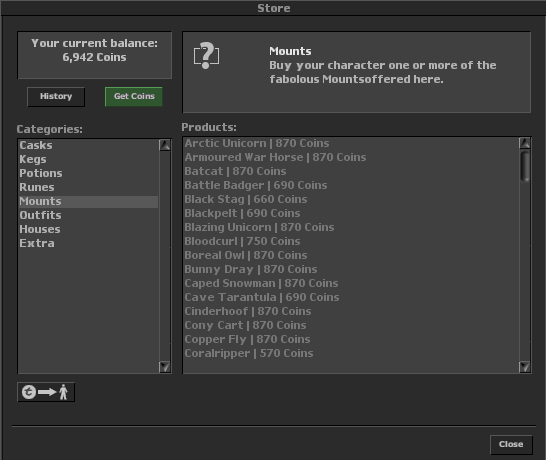Click the Categories list scroll up arrow

[165, 145]
